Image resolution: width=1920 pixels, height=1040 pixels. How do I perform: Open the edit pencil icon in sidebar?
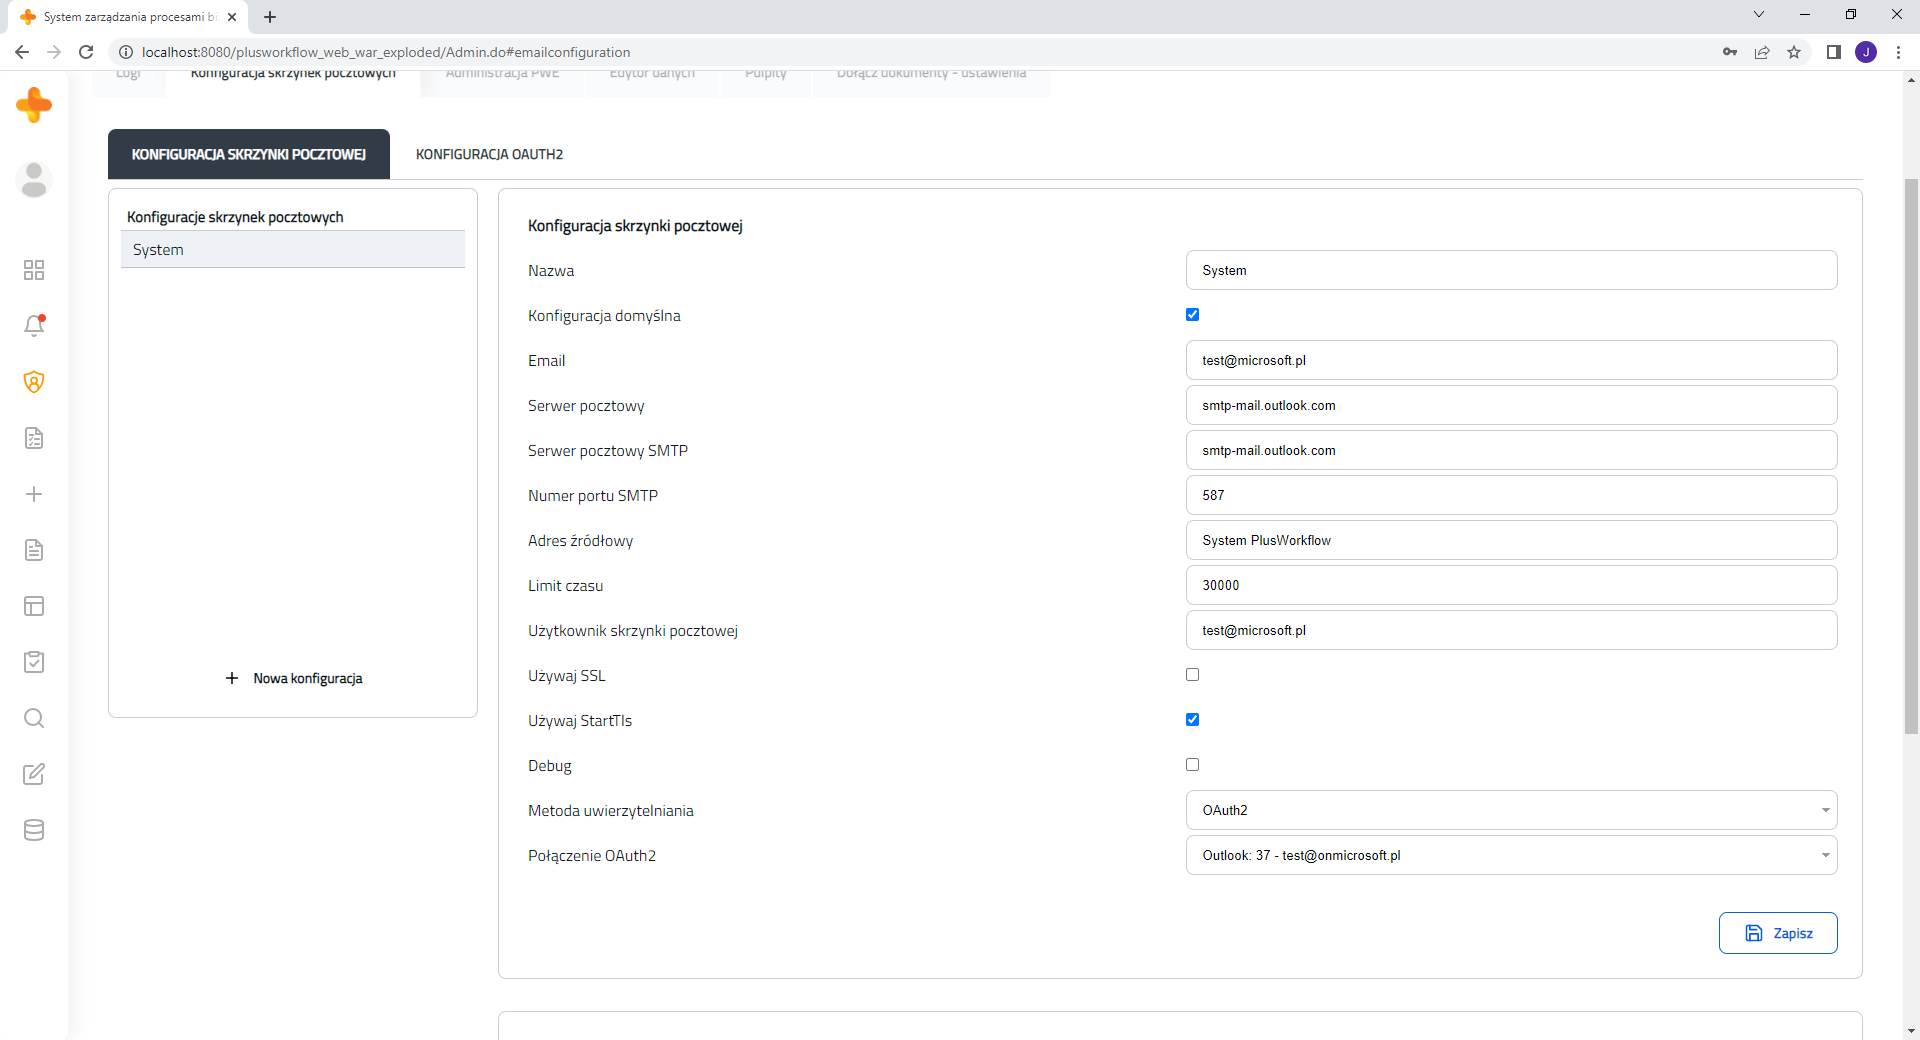coord(34,774)
